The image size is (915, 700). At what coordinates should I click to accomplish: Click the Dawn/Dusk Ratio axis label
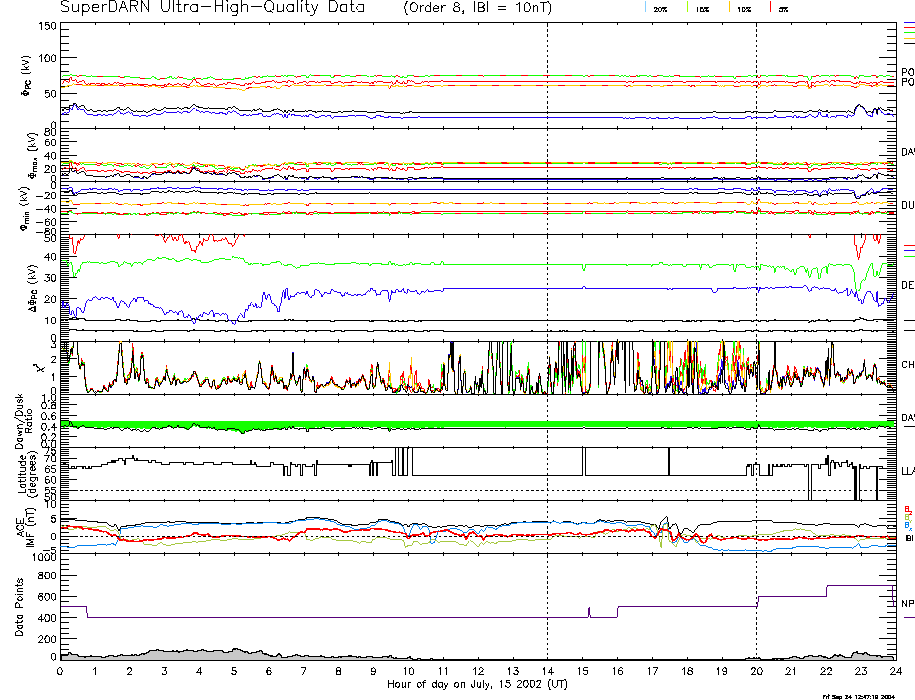point(25,420)
